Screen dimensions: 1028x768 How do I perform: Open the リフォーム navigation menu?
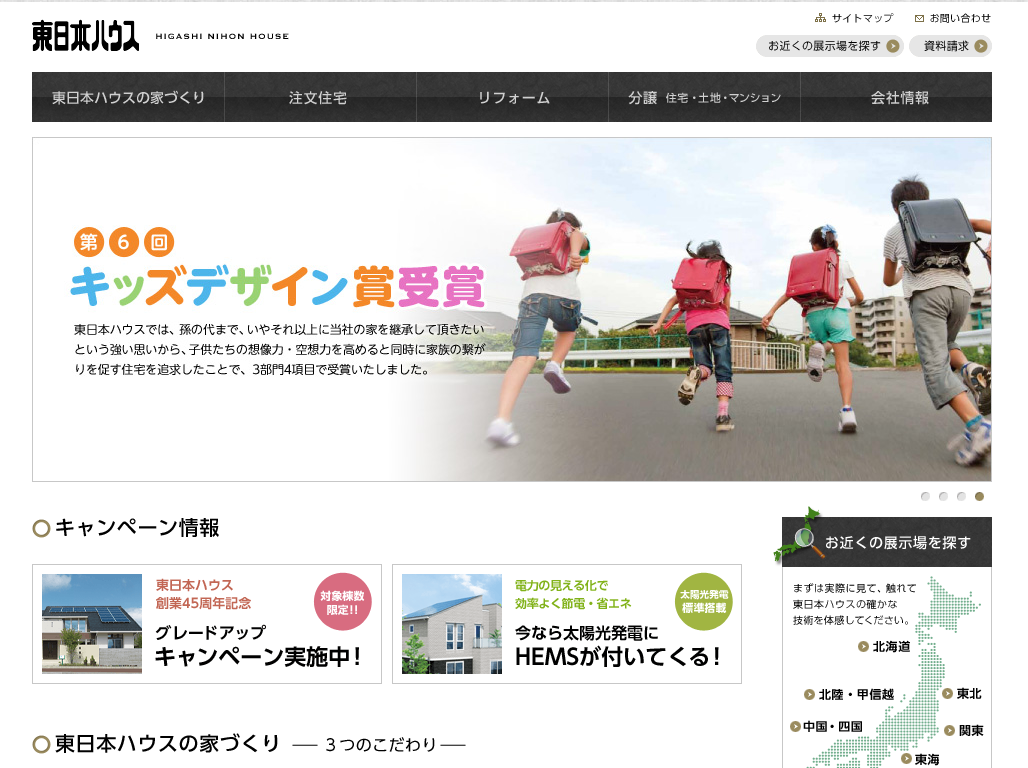point(512,97)
